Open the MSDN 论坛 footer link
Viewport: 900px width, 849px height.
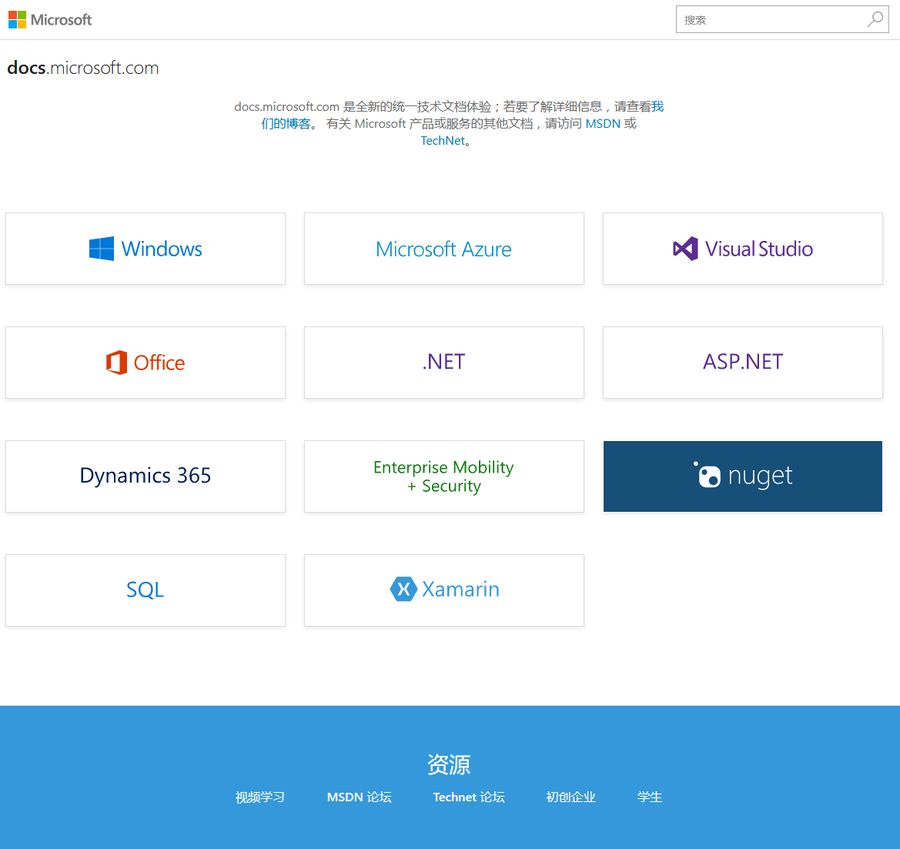tap(359, 797)
